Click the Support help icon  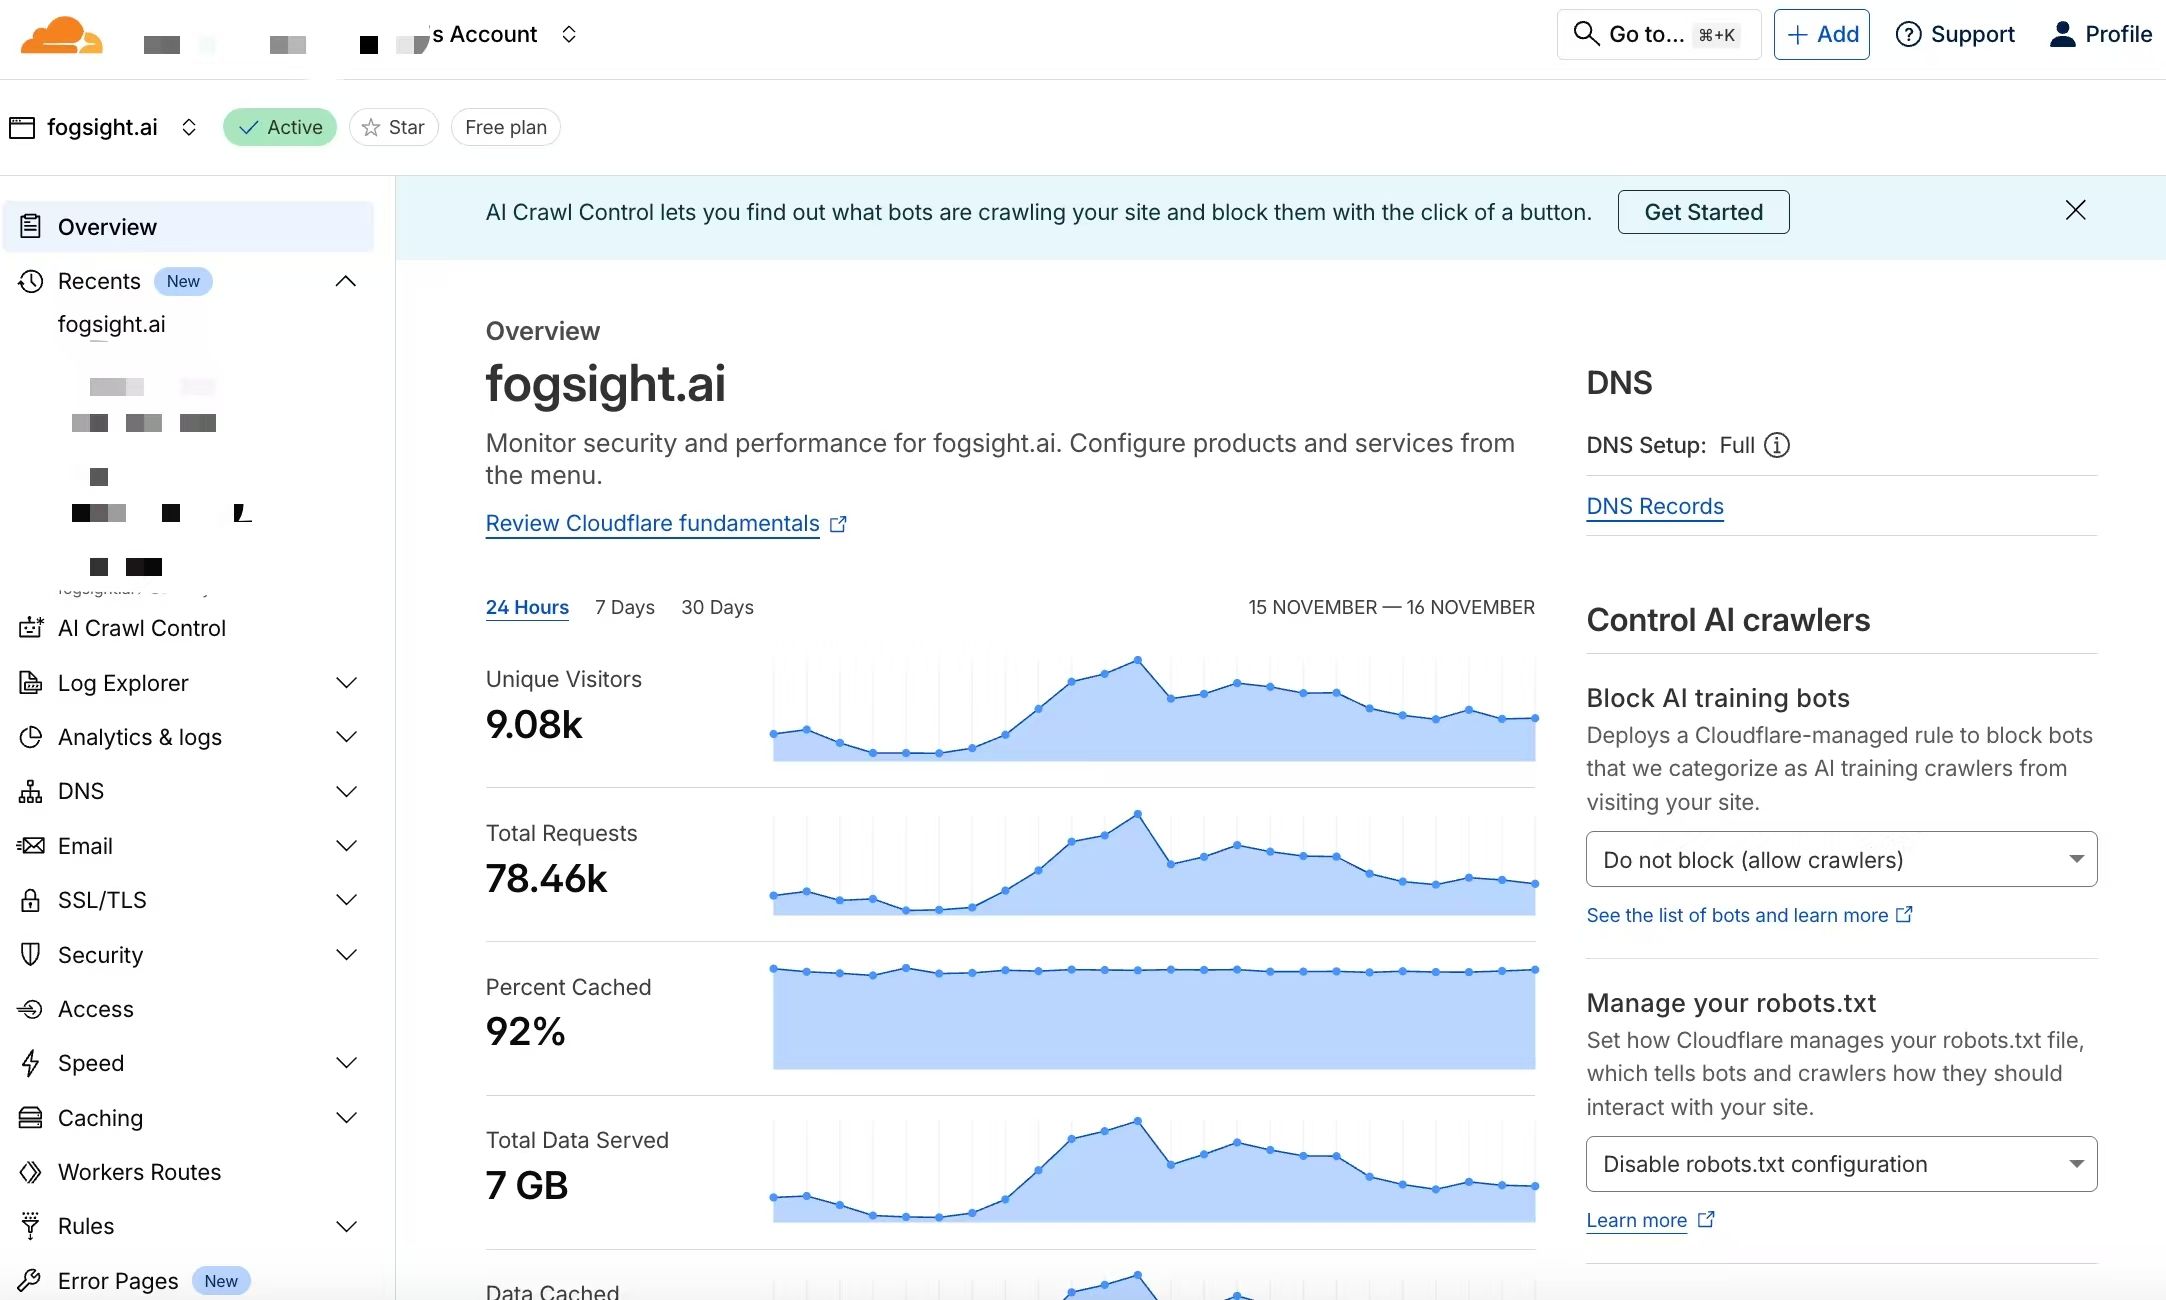tap(1908, 35)
